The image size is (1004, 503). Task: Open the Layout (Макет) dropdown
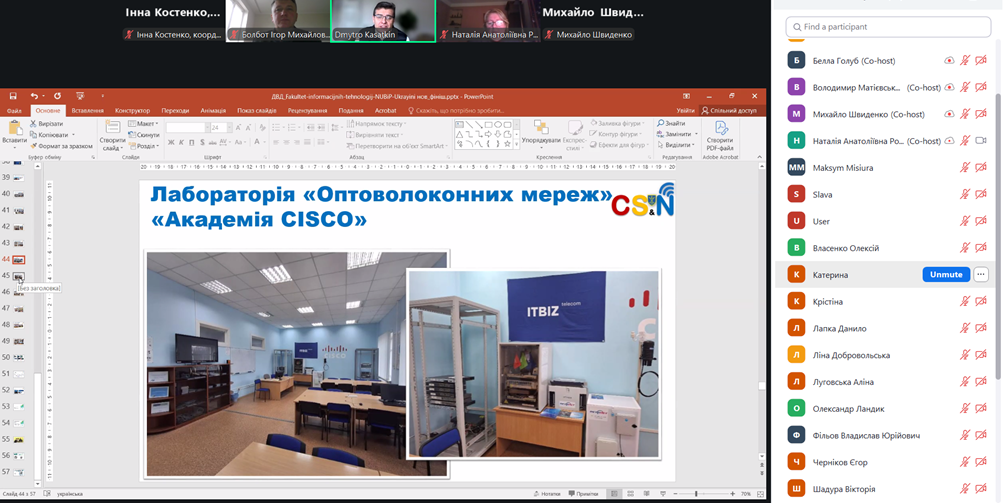(x=145, y=124)
